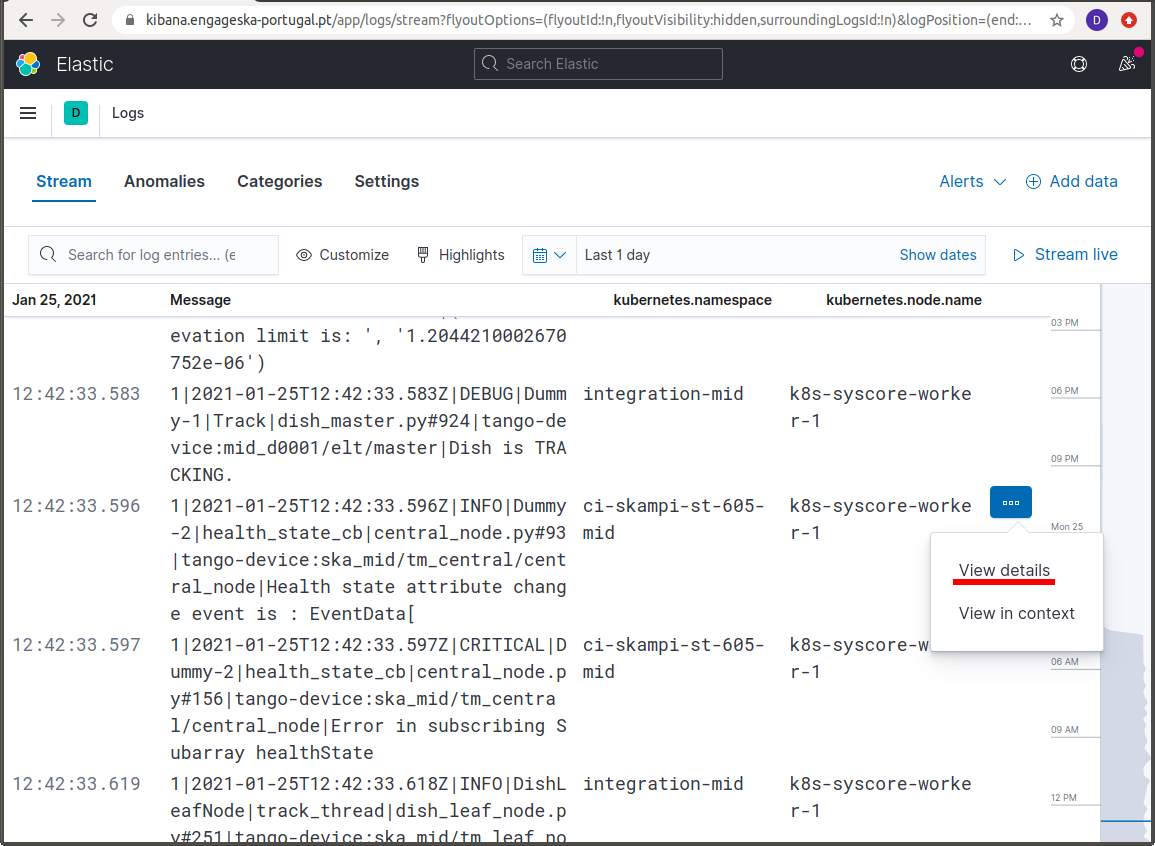Click the three-dots row actions button
Viewport: 1155px width, 846px height.
pos(1011,502)
